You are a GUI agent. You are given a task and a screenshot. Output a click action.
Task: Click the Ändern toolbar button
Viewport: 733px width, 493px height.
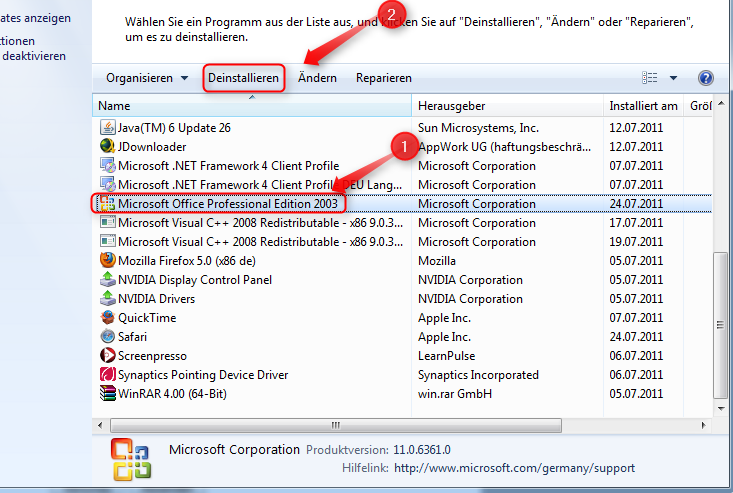[317, 78]
